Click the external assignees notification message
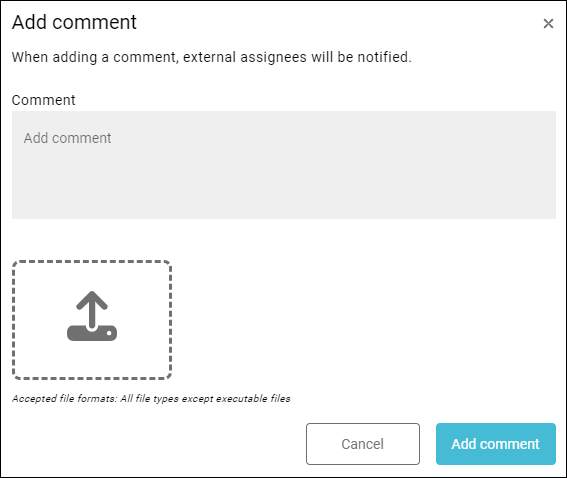This screenshot has height=478, width=567. point(212,57)
